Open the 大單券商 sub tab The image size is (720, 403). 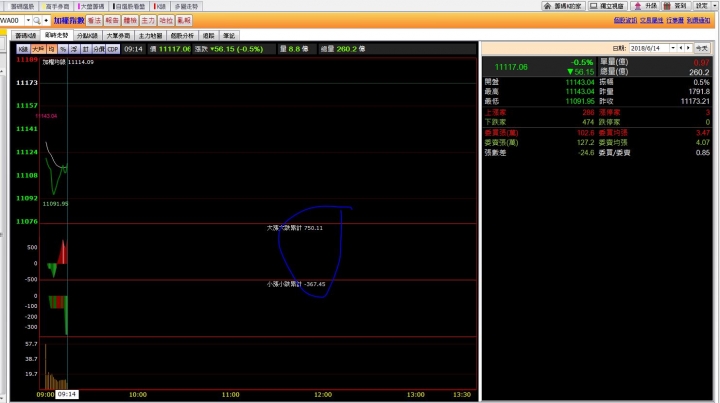118,35
